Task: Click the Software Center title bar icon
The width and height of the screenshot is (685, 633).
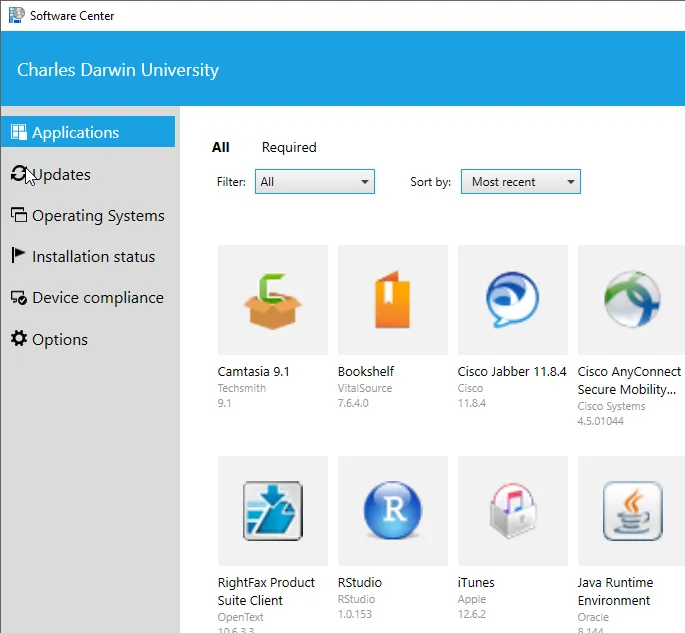Action: (x=16, y=15)
